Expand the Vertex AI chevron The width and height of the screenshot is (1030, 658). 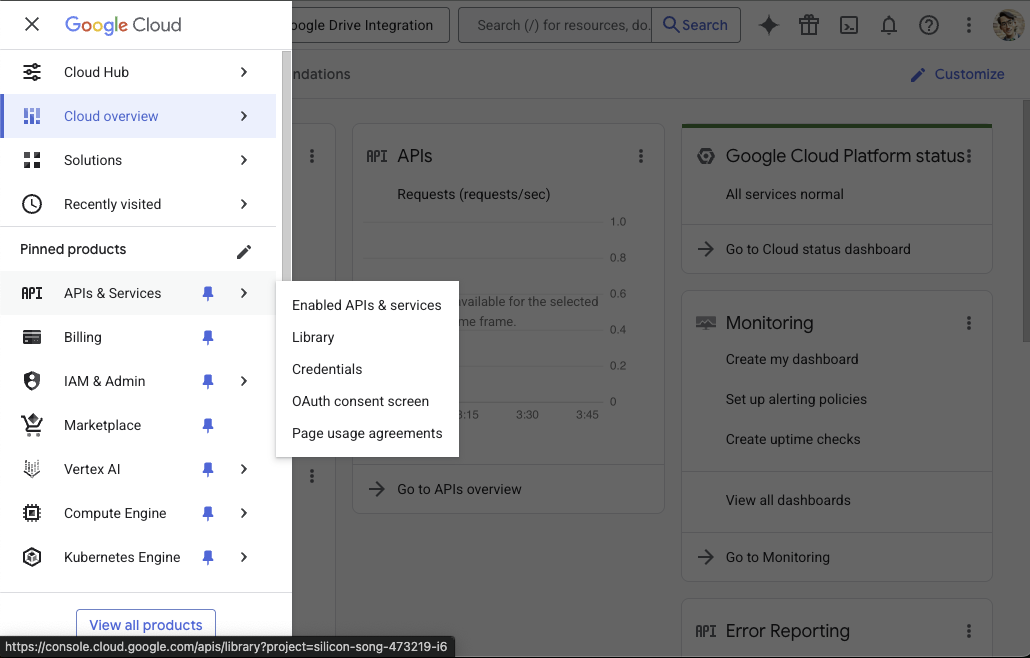[244, 469]
